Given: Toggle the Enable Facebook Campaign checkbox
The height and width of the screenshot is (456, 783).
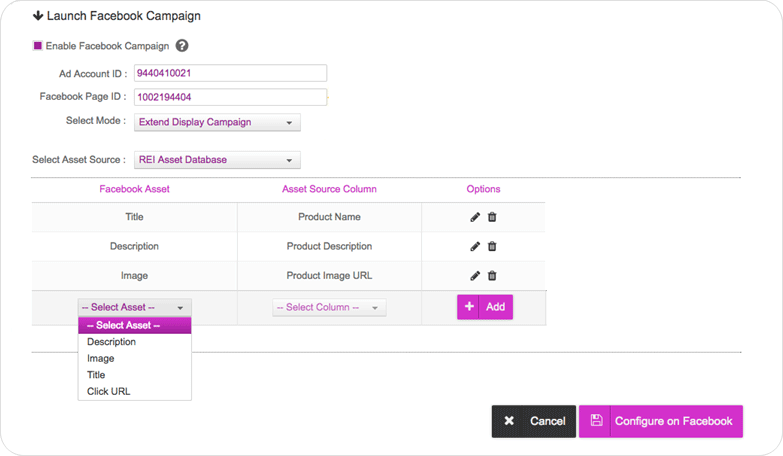Looking at the screenshot, I should coord(38,46).
